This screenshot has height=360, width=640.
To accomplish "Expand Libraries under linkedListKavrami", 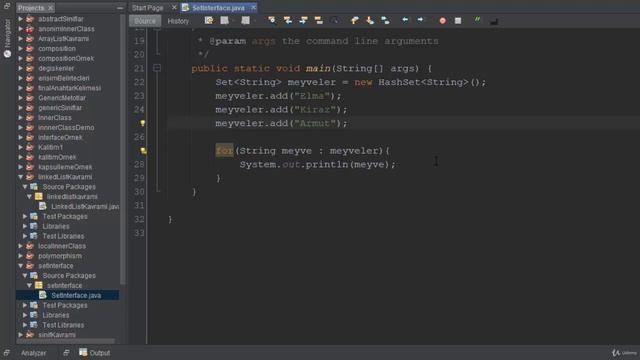I will 25,226.
